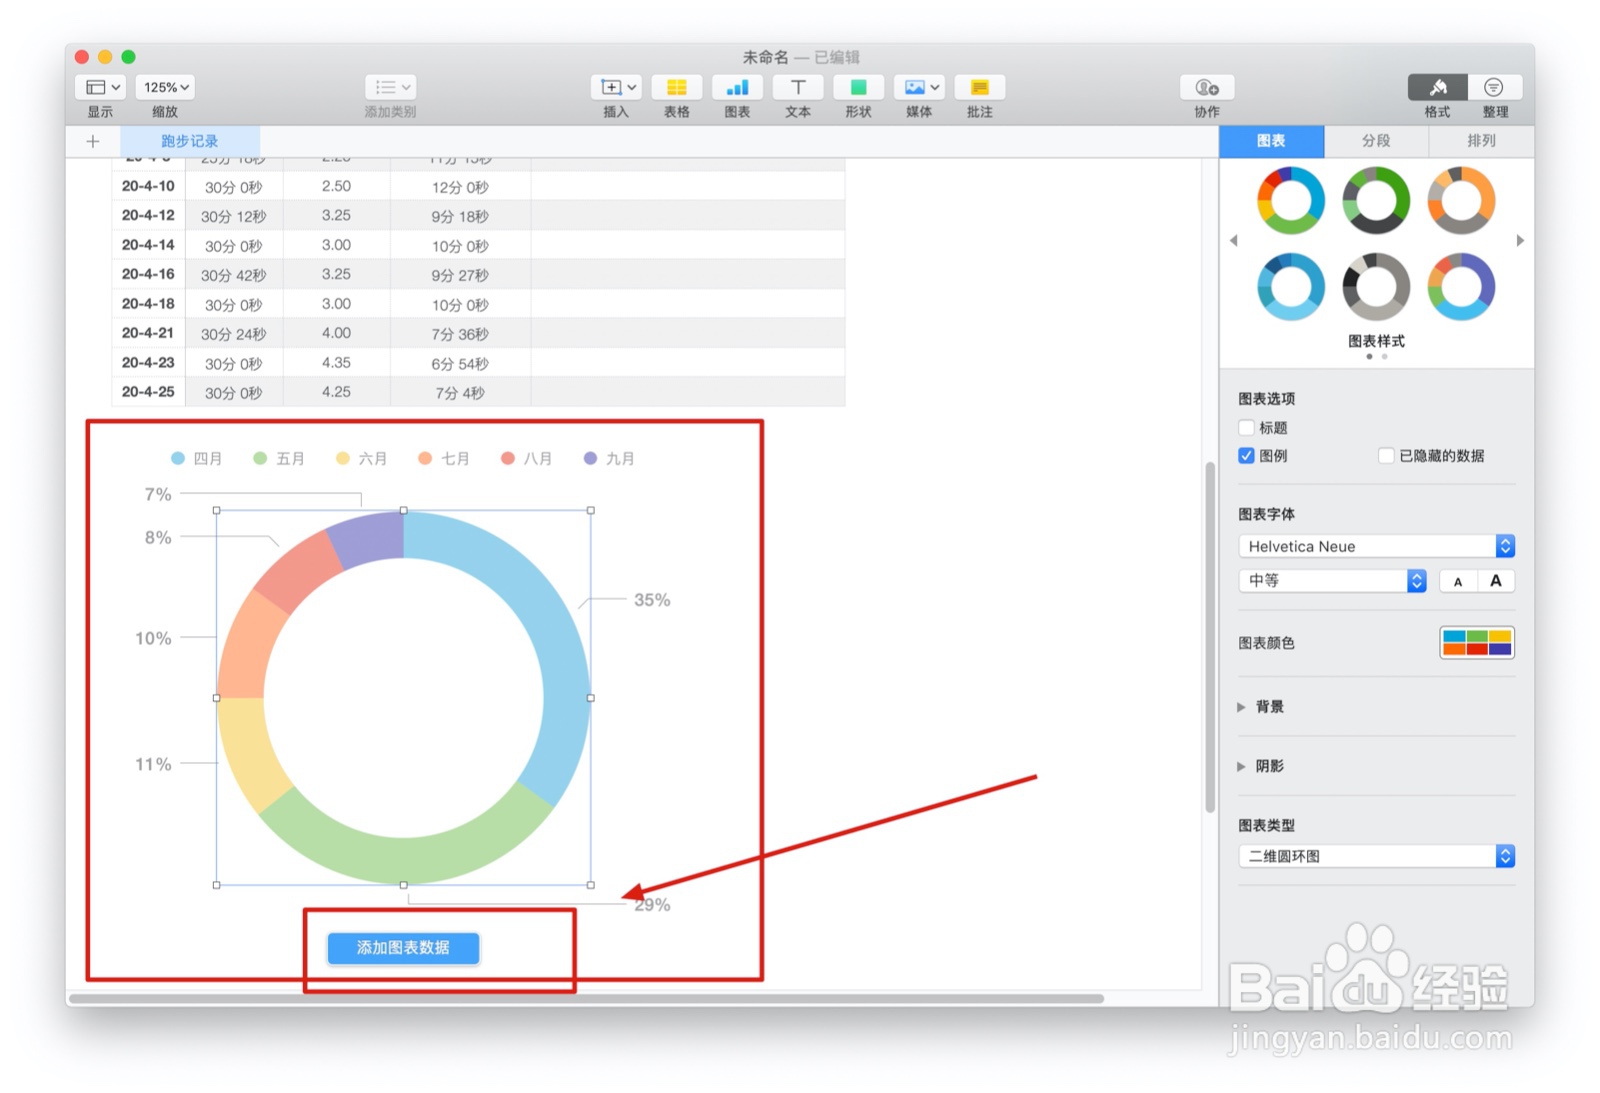Open the 图表颜色 color swatch

(x=1477, y=643)
